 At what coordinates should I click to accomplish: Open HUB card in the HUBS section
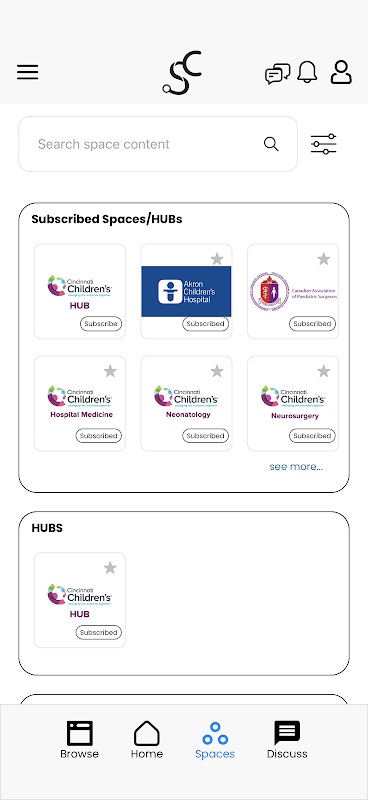(x=80, y=600)
